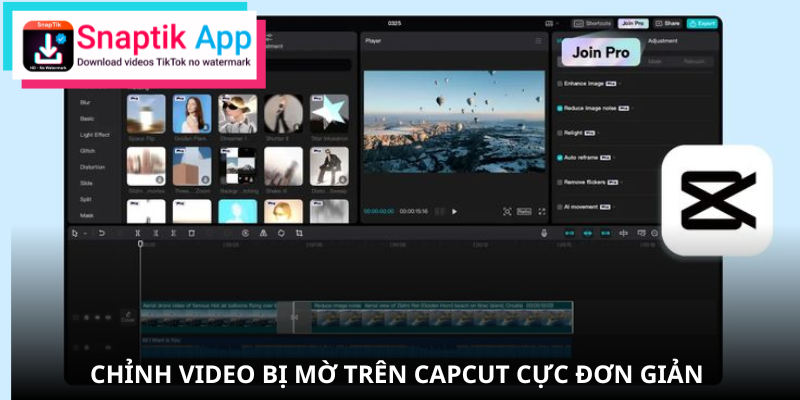Click the teal Export button

tap(702, 23)
